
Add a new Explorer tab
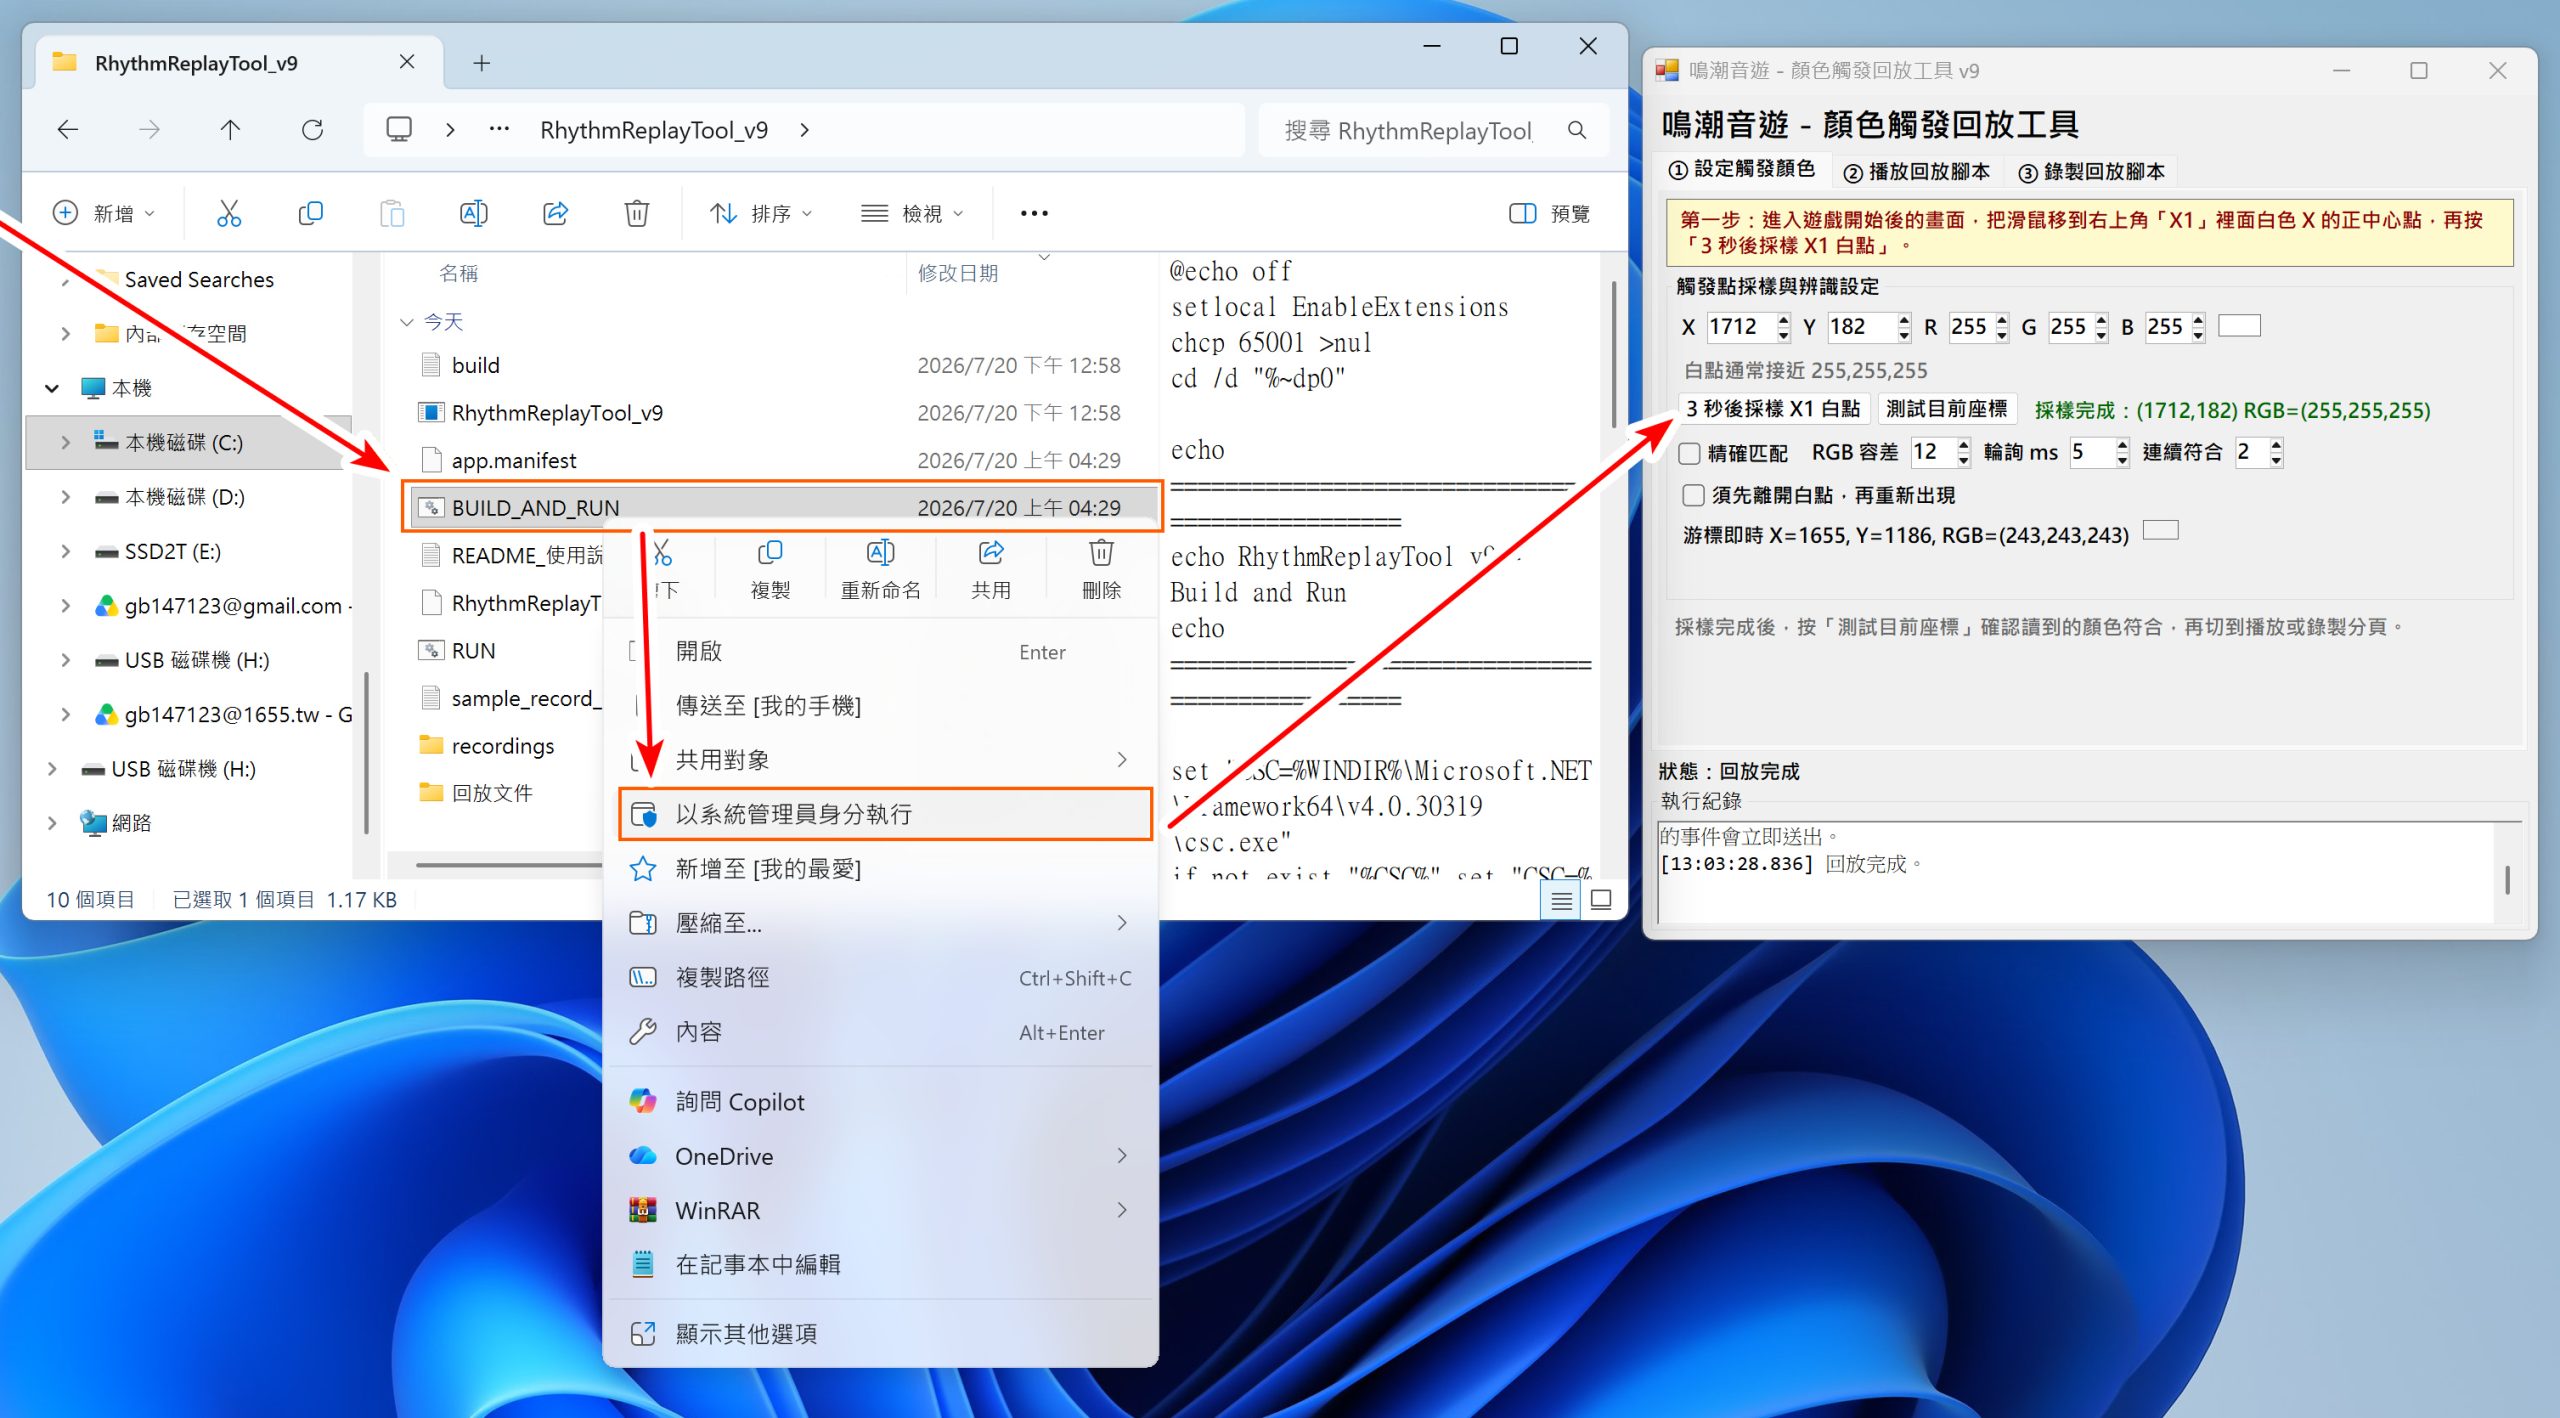coord(482,63)
